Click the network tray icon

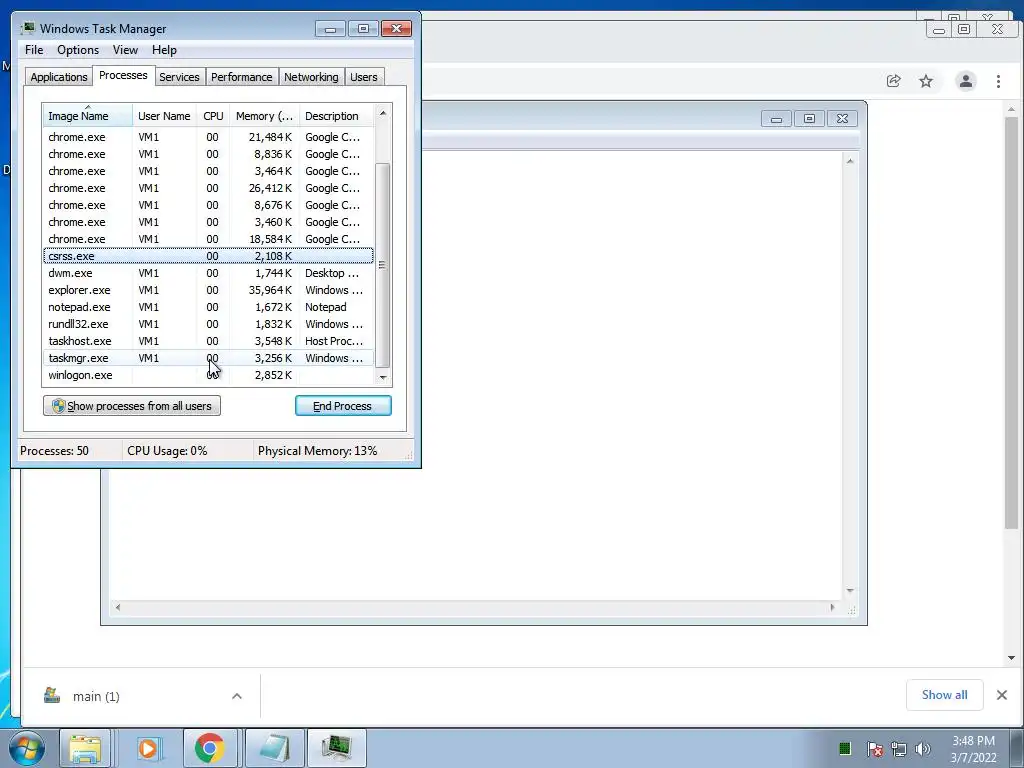(x=899, y=749)
